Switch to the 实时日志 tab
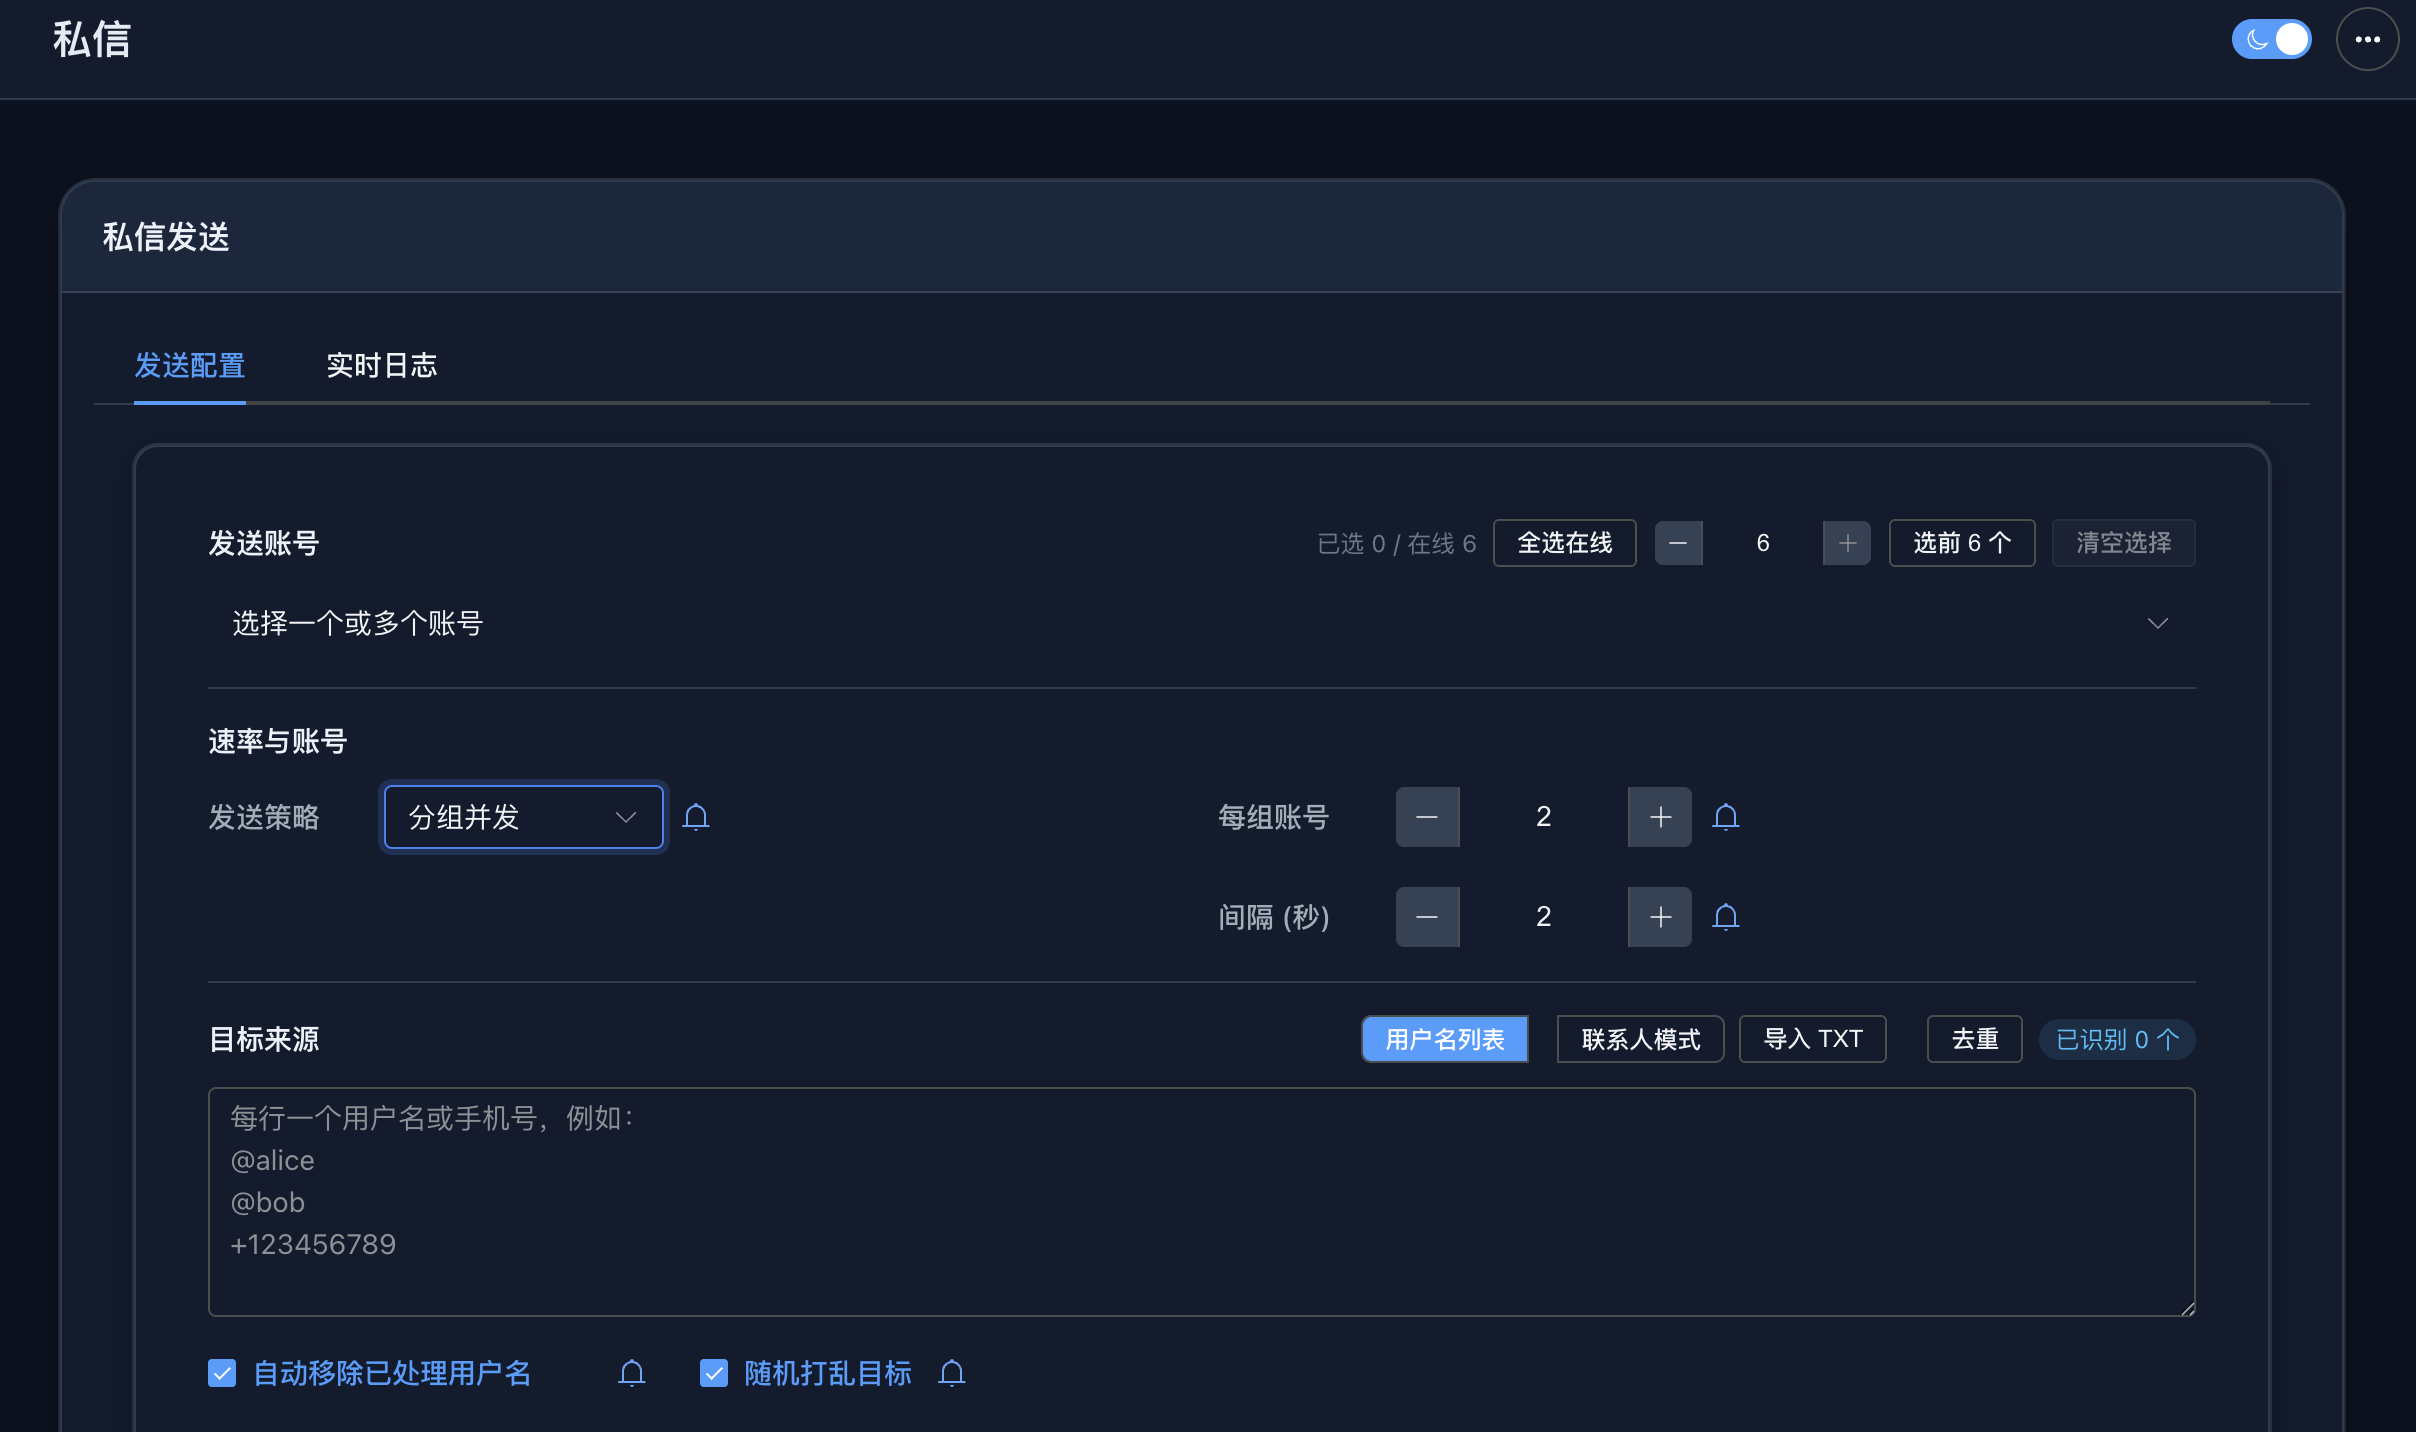 [382, 365]
